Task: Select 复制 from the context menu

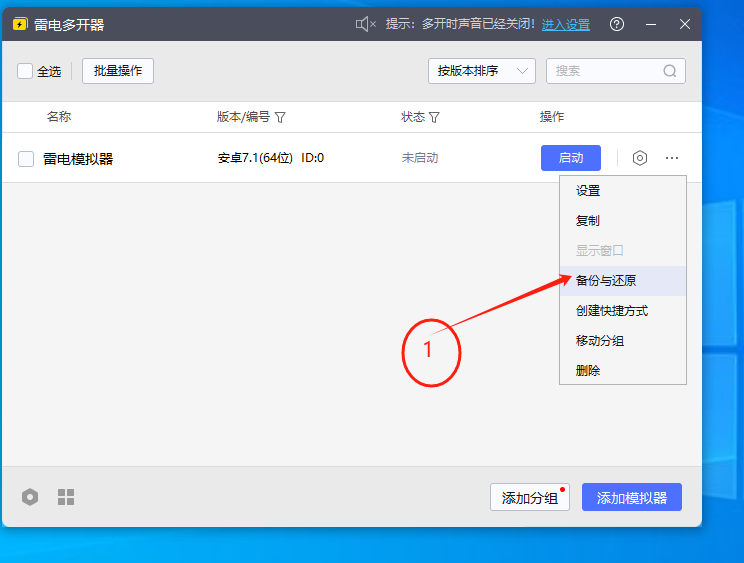Action: pos(623,221)
